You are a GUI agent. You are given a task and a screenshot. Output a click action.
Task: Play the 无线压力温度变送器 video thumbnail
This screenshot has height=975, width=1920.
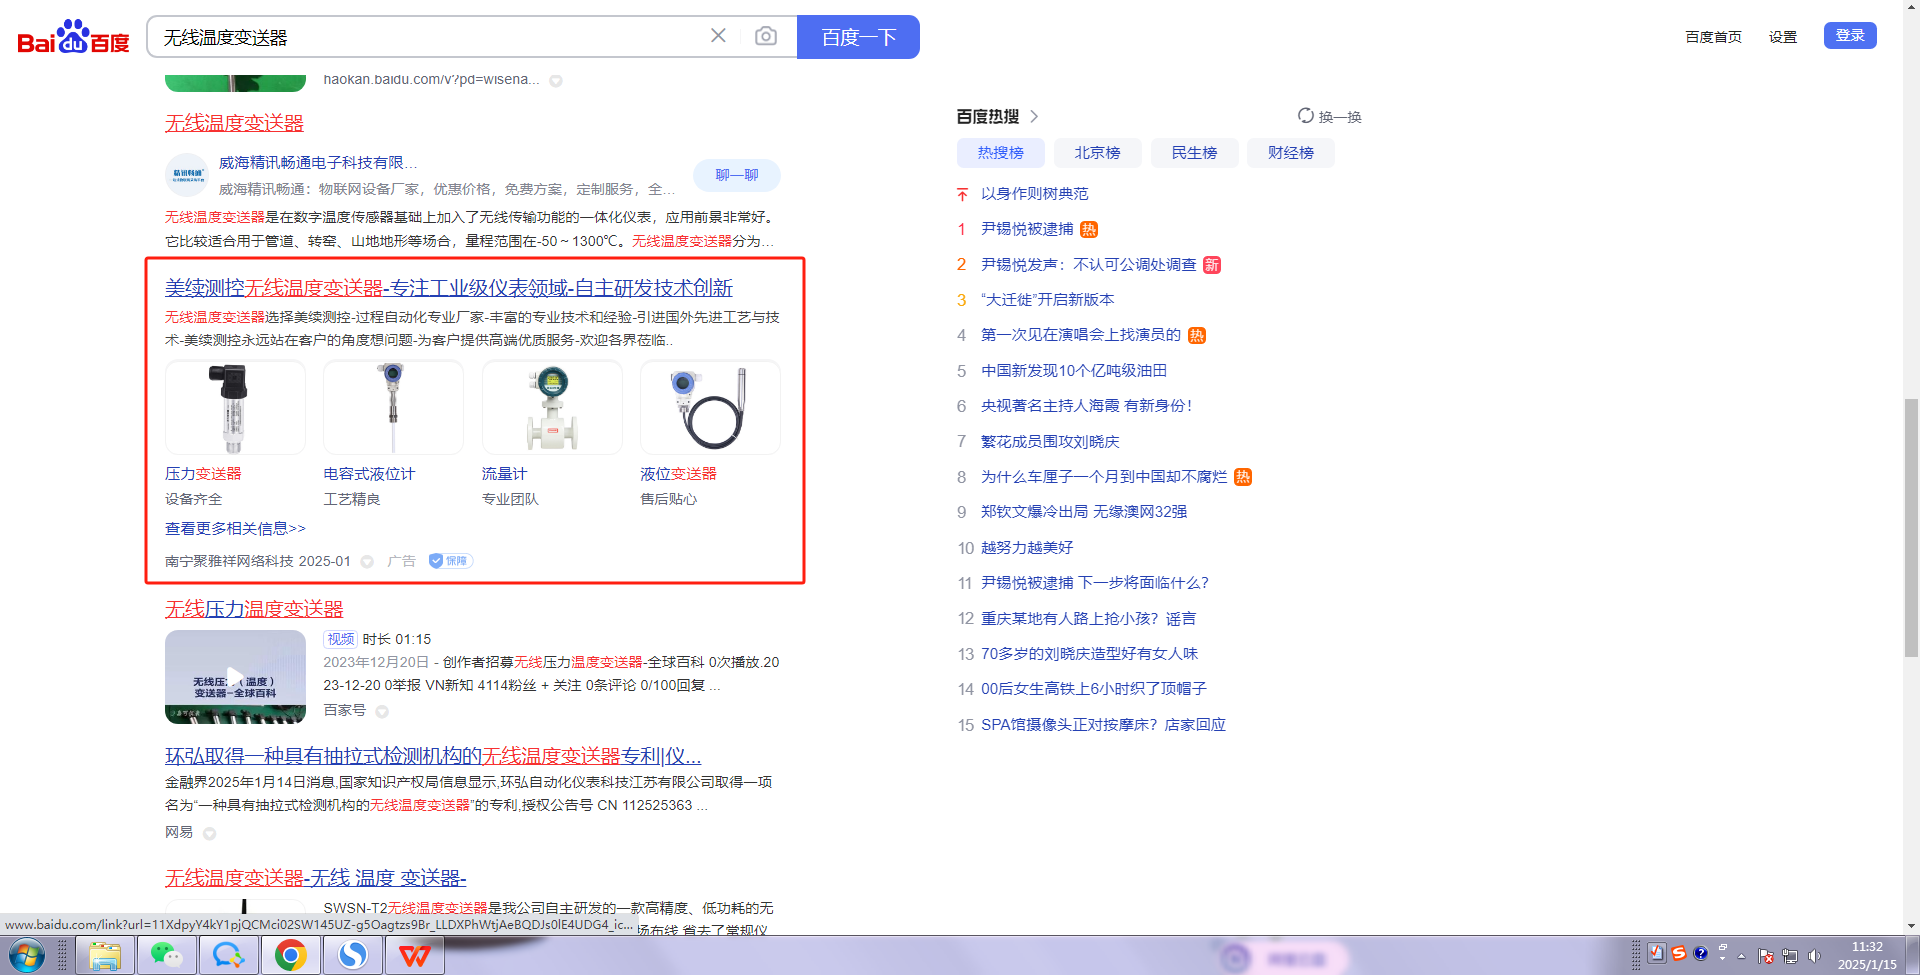pos(235,676)
